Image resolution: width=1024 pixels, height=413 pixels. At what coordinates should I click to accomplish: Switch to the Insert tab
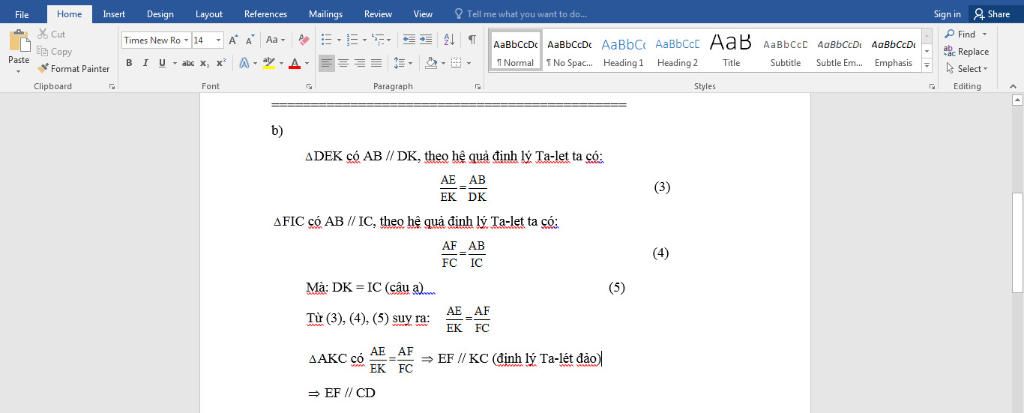114,14
